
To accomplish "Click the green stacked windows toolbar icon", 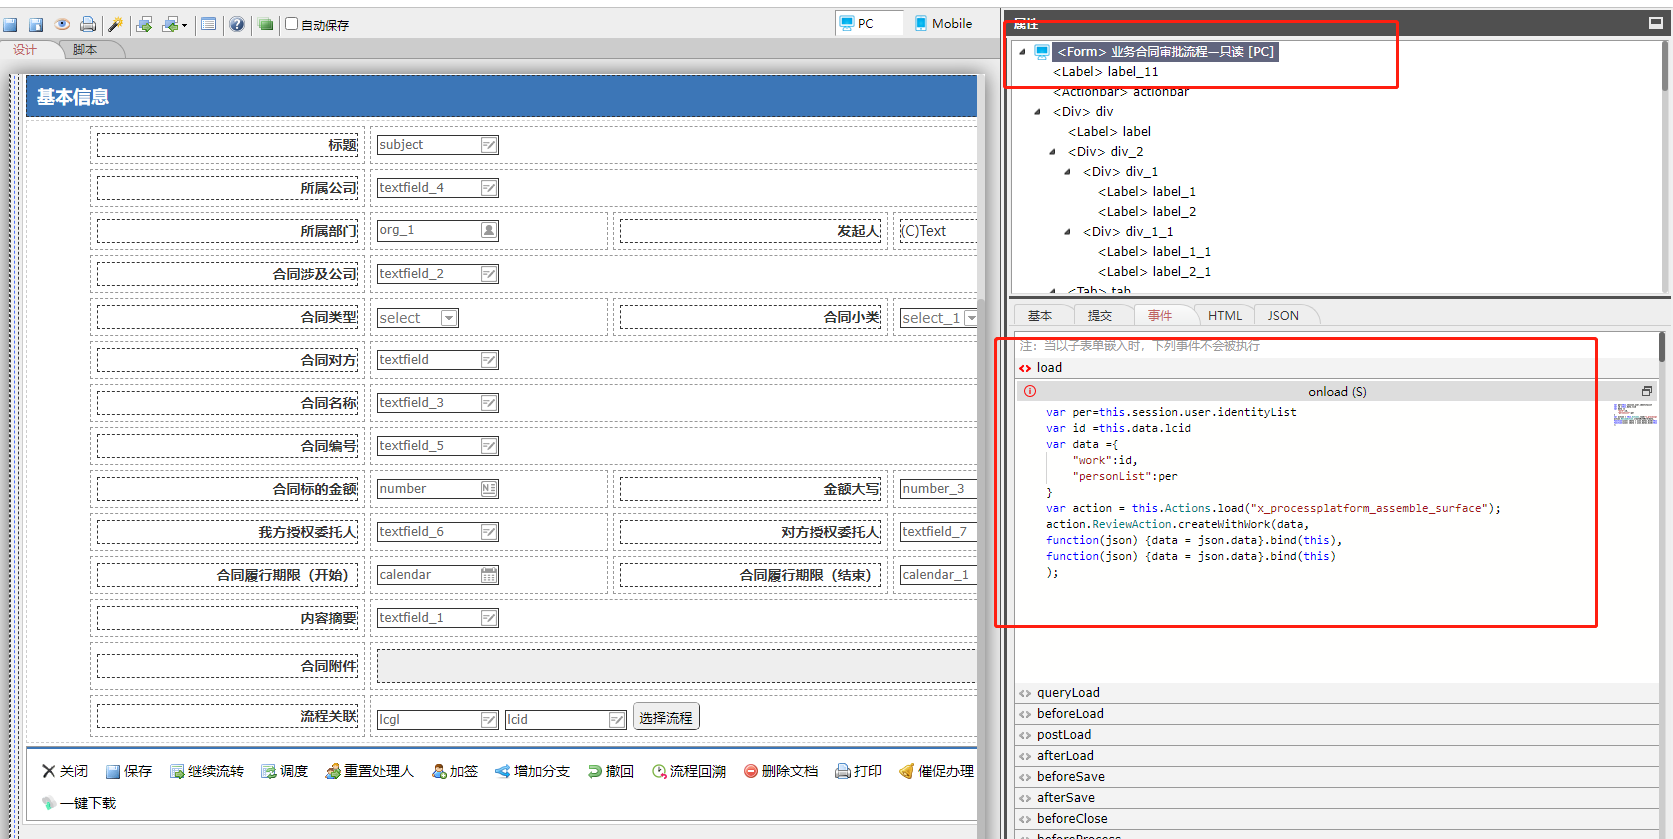I will [x=265, y=24].
